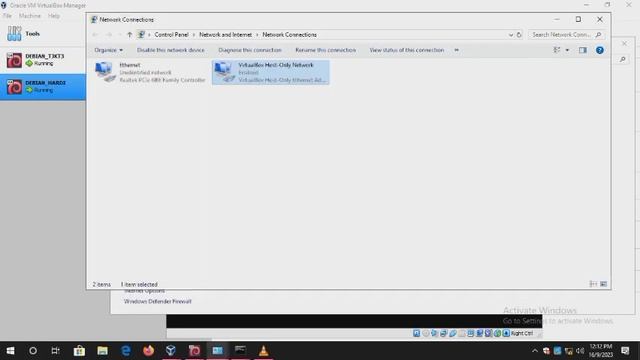Click the network tray icon
The width and height of the screenshot is (640, 360).
(x=569, y=351)
